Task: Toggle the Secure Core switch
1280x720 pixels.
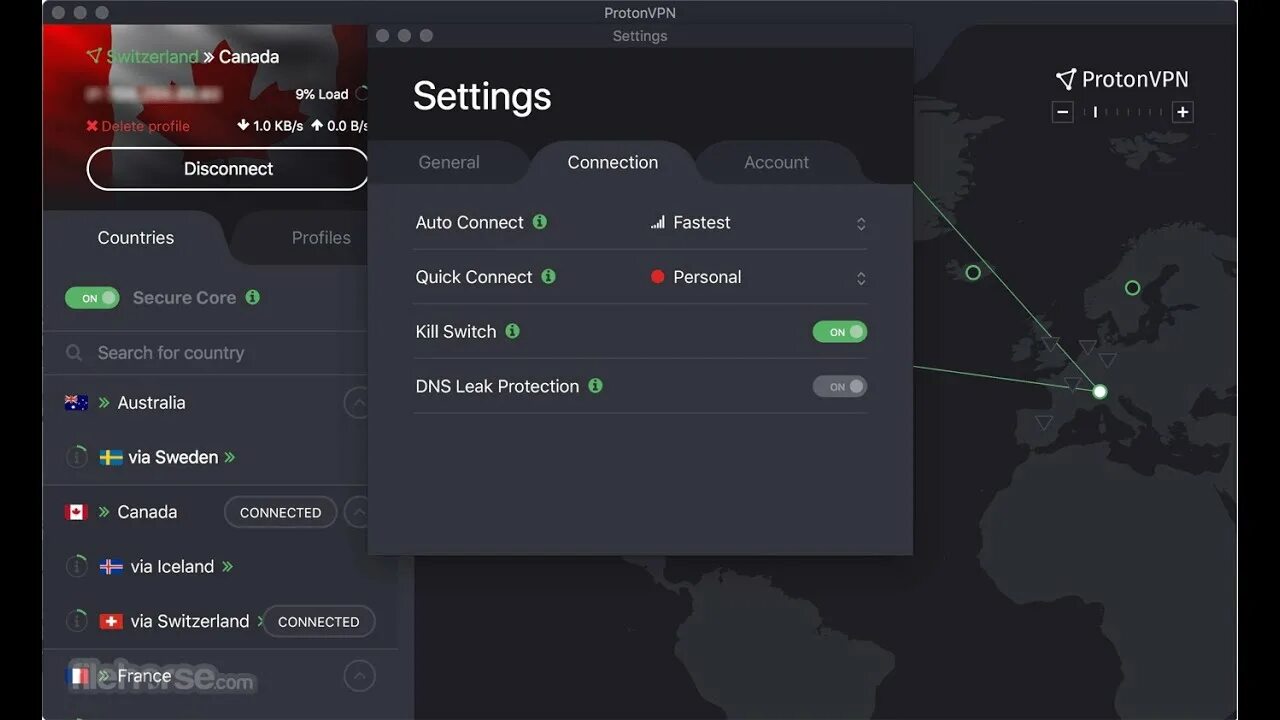Action: (92, 298)
